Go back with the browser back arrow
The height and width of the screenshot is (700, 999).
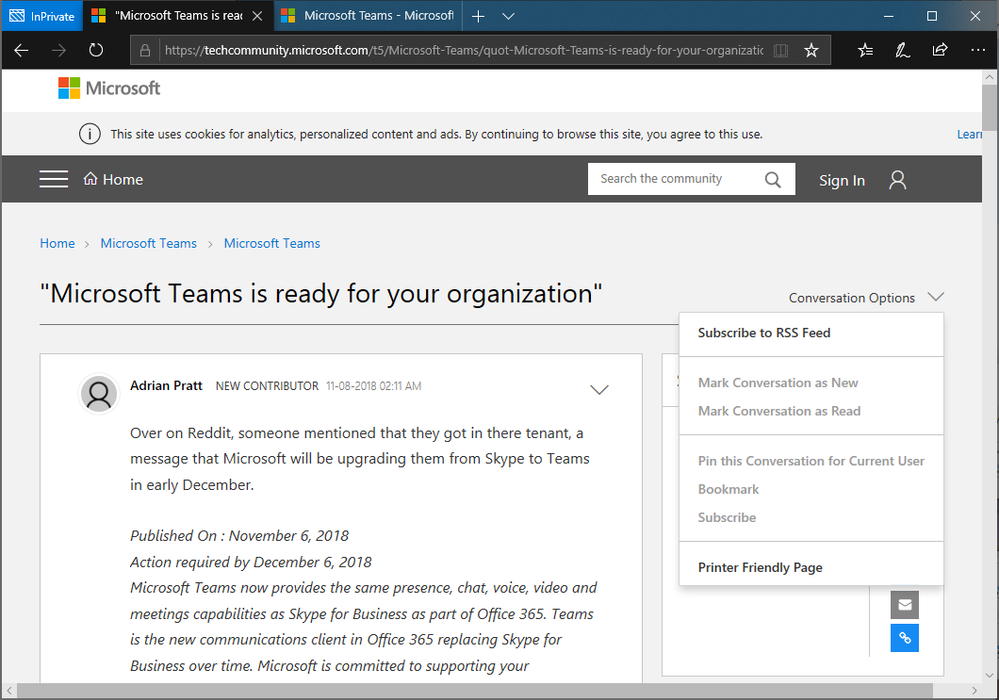pos(21,50)
